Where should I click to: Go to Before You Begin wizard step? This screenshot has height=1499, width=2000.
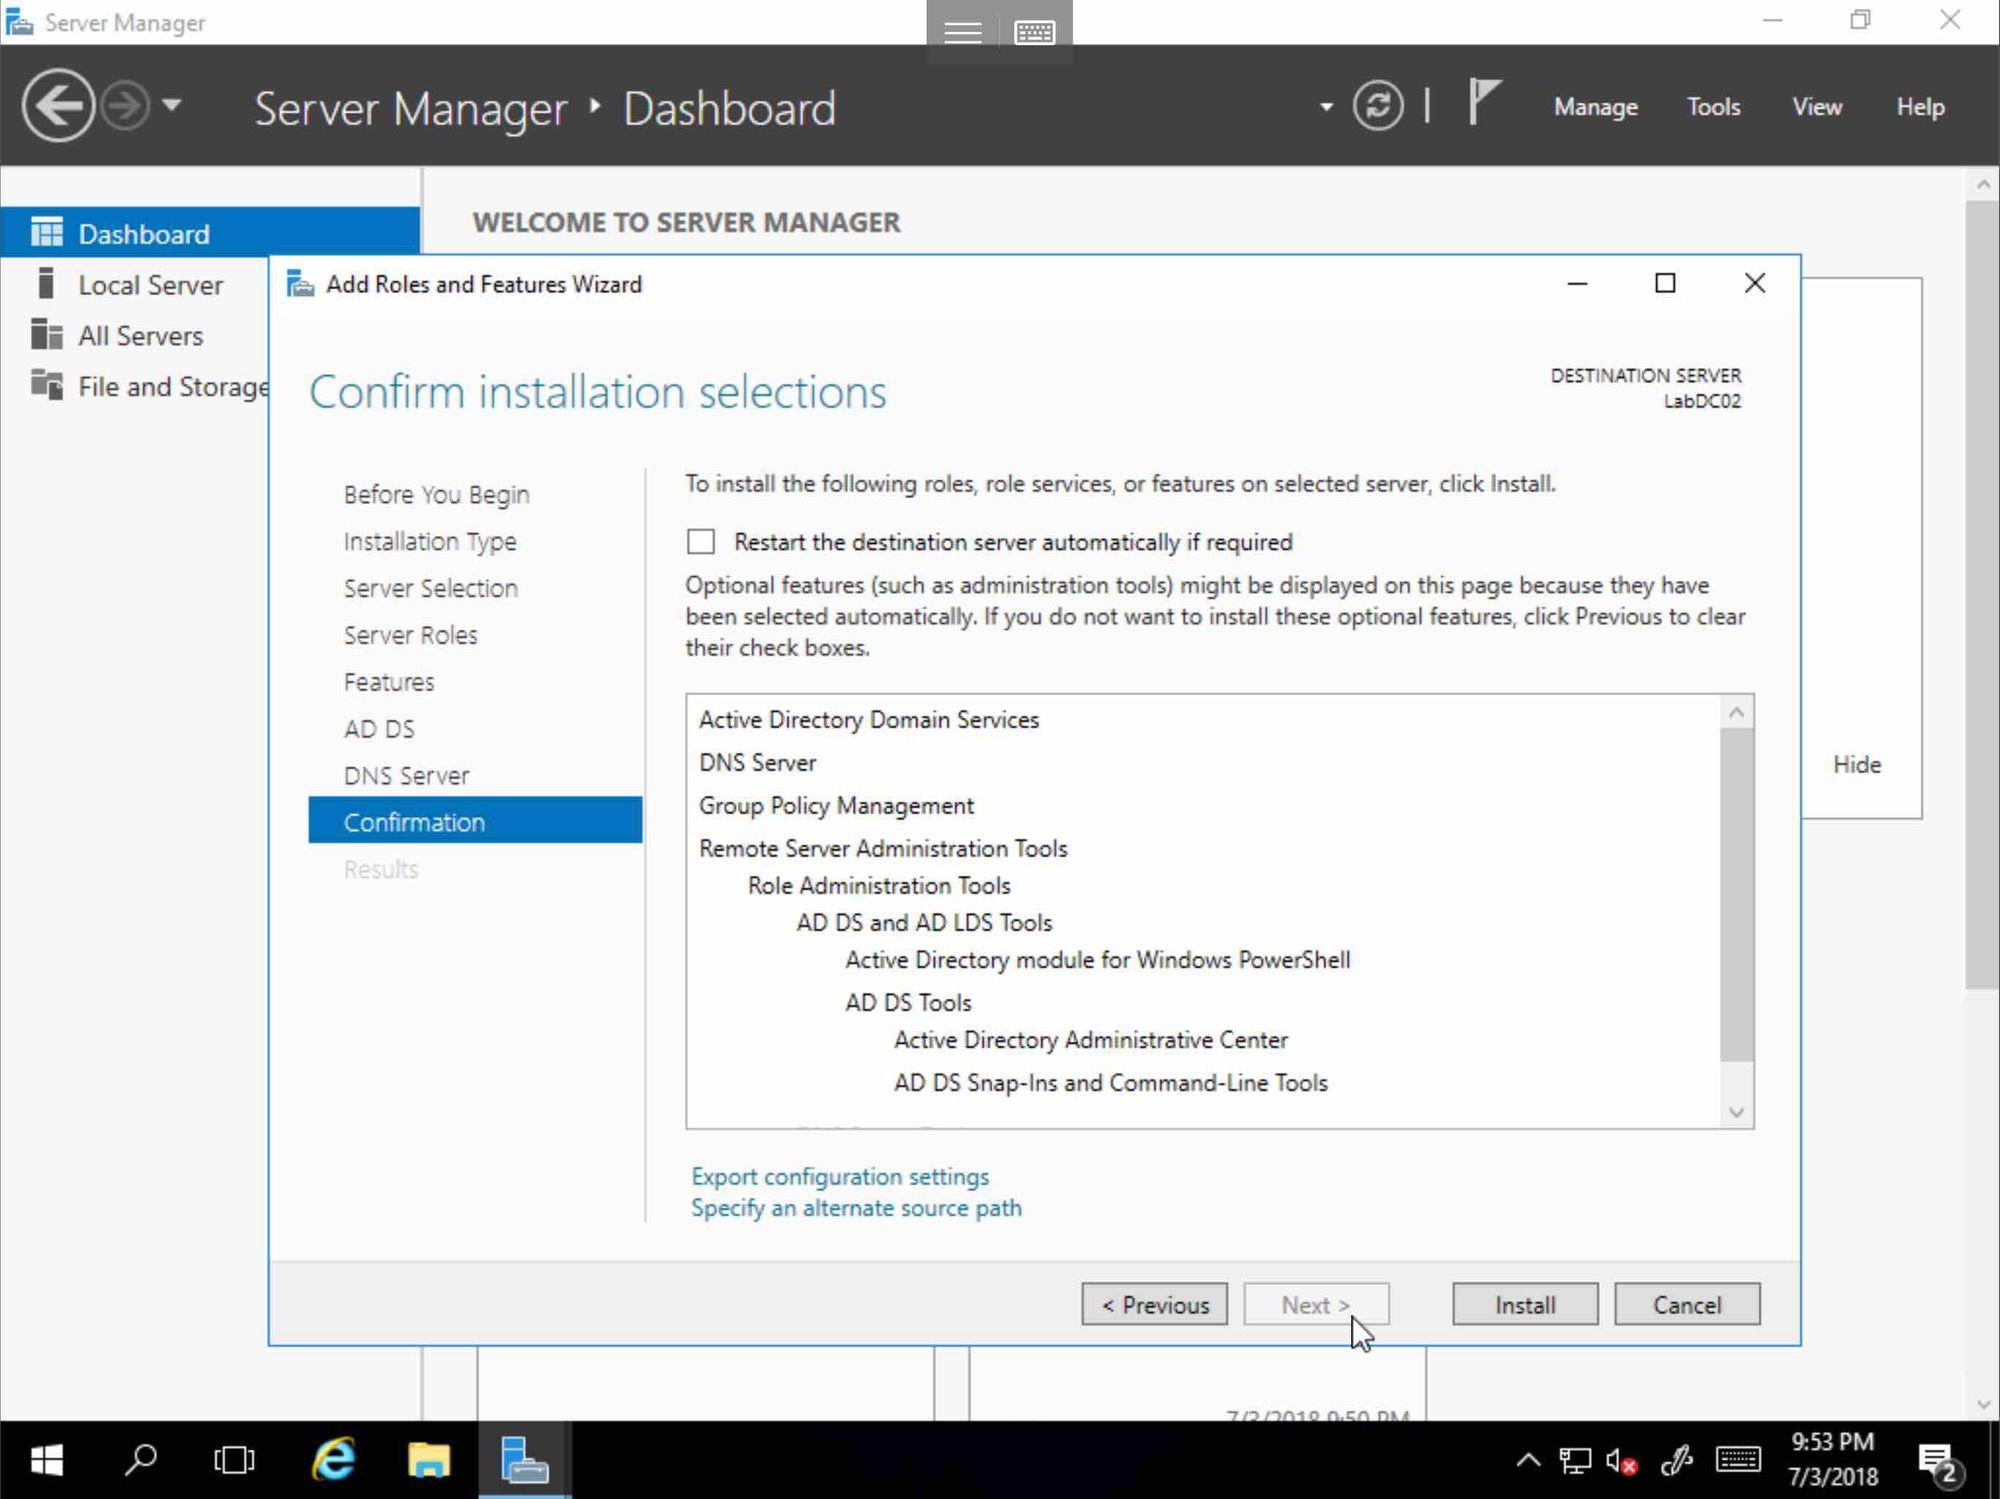click(x=436, y=495)
